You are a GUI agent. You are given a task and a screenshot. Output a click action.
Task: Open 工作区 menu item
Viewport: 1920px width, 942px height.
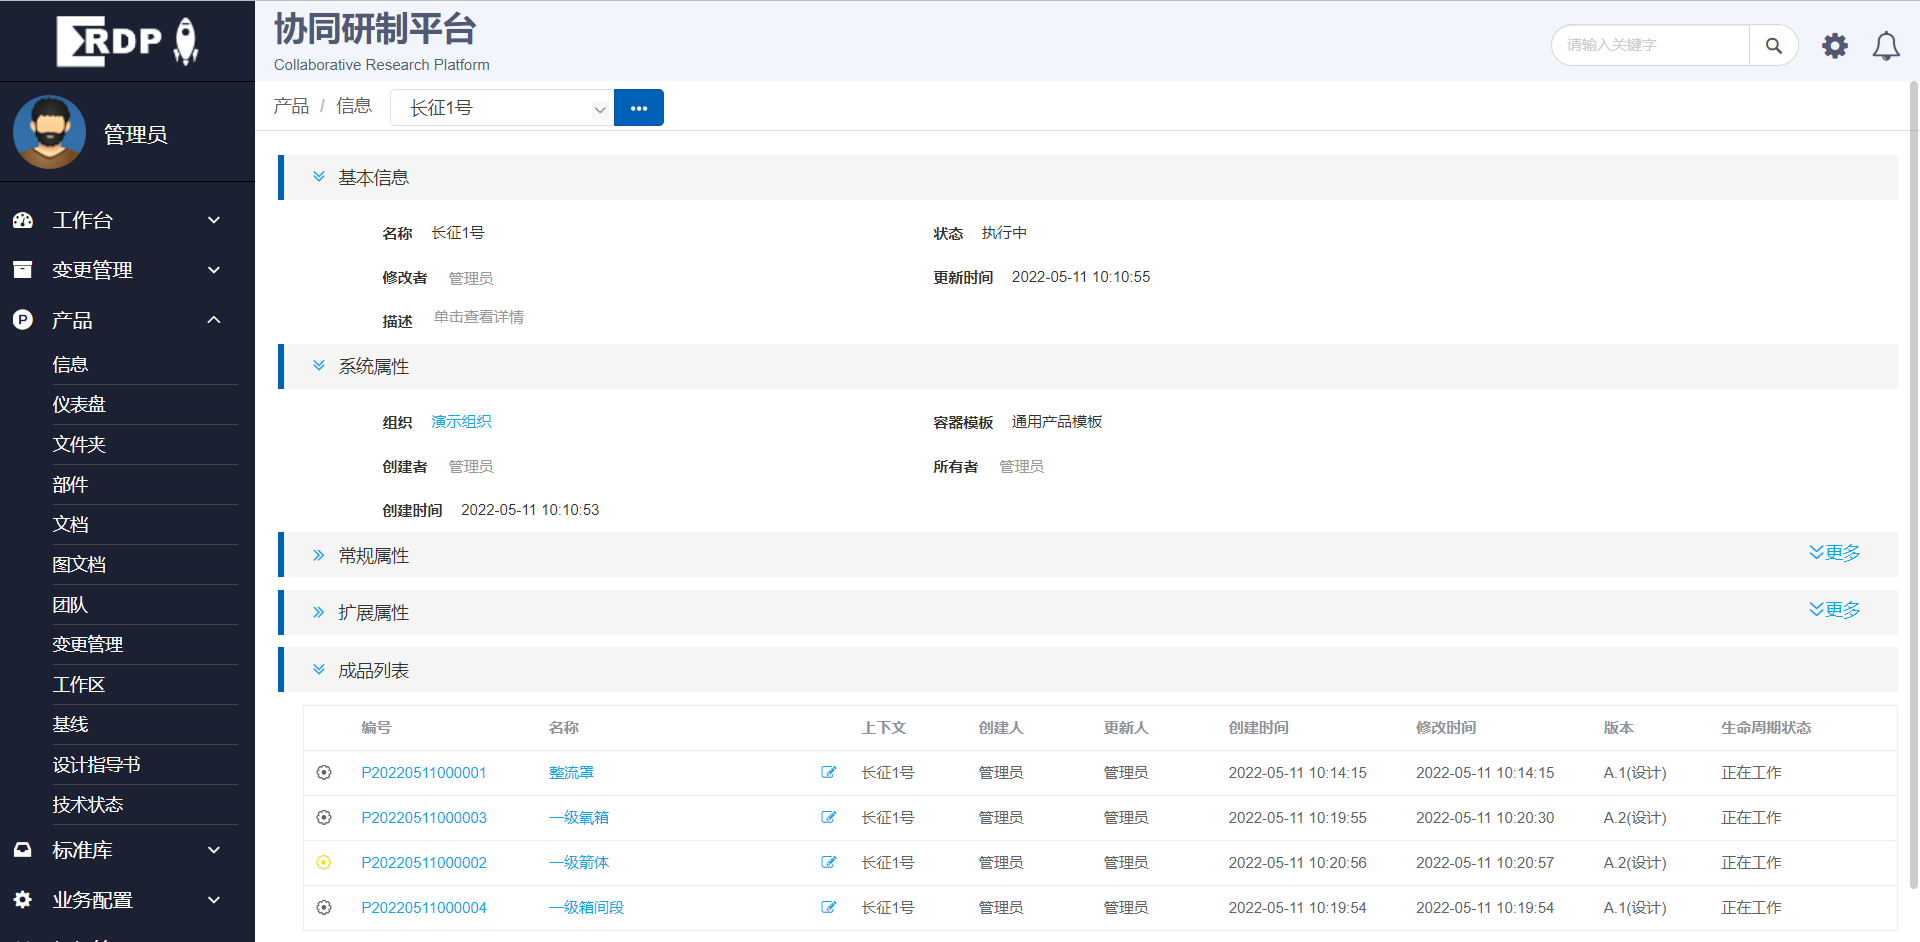[79, 685]
